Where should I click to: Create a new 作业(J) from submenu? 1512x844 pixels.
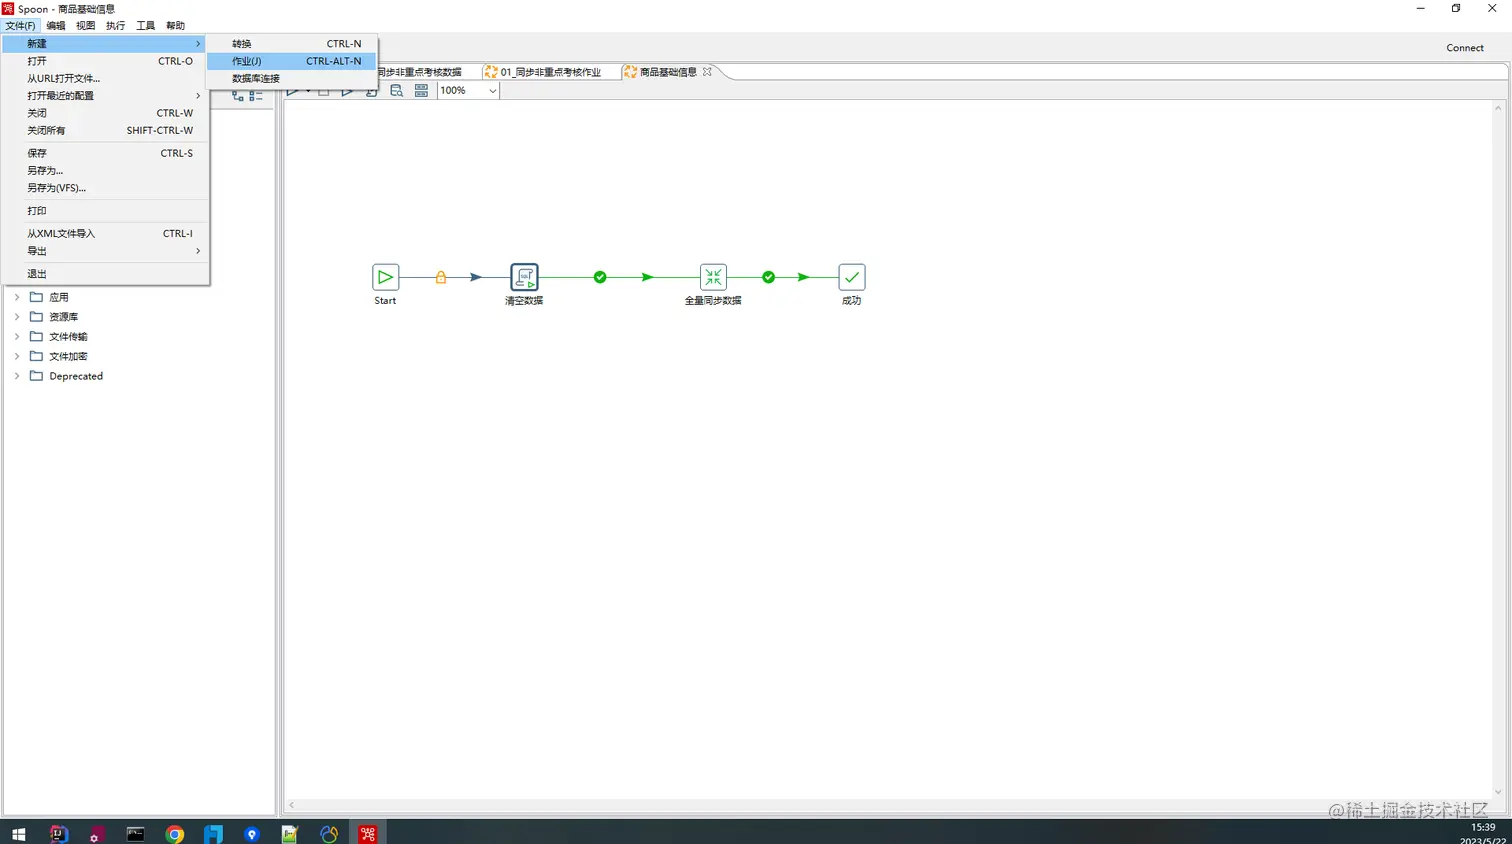click(x=292, y=61)
